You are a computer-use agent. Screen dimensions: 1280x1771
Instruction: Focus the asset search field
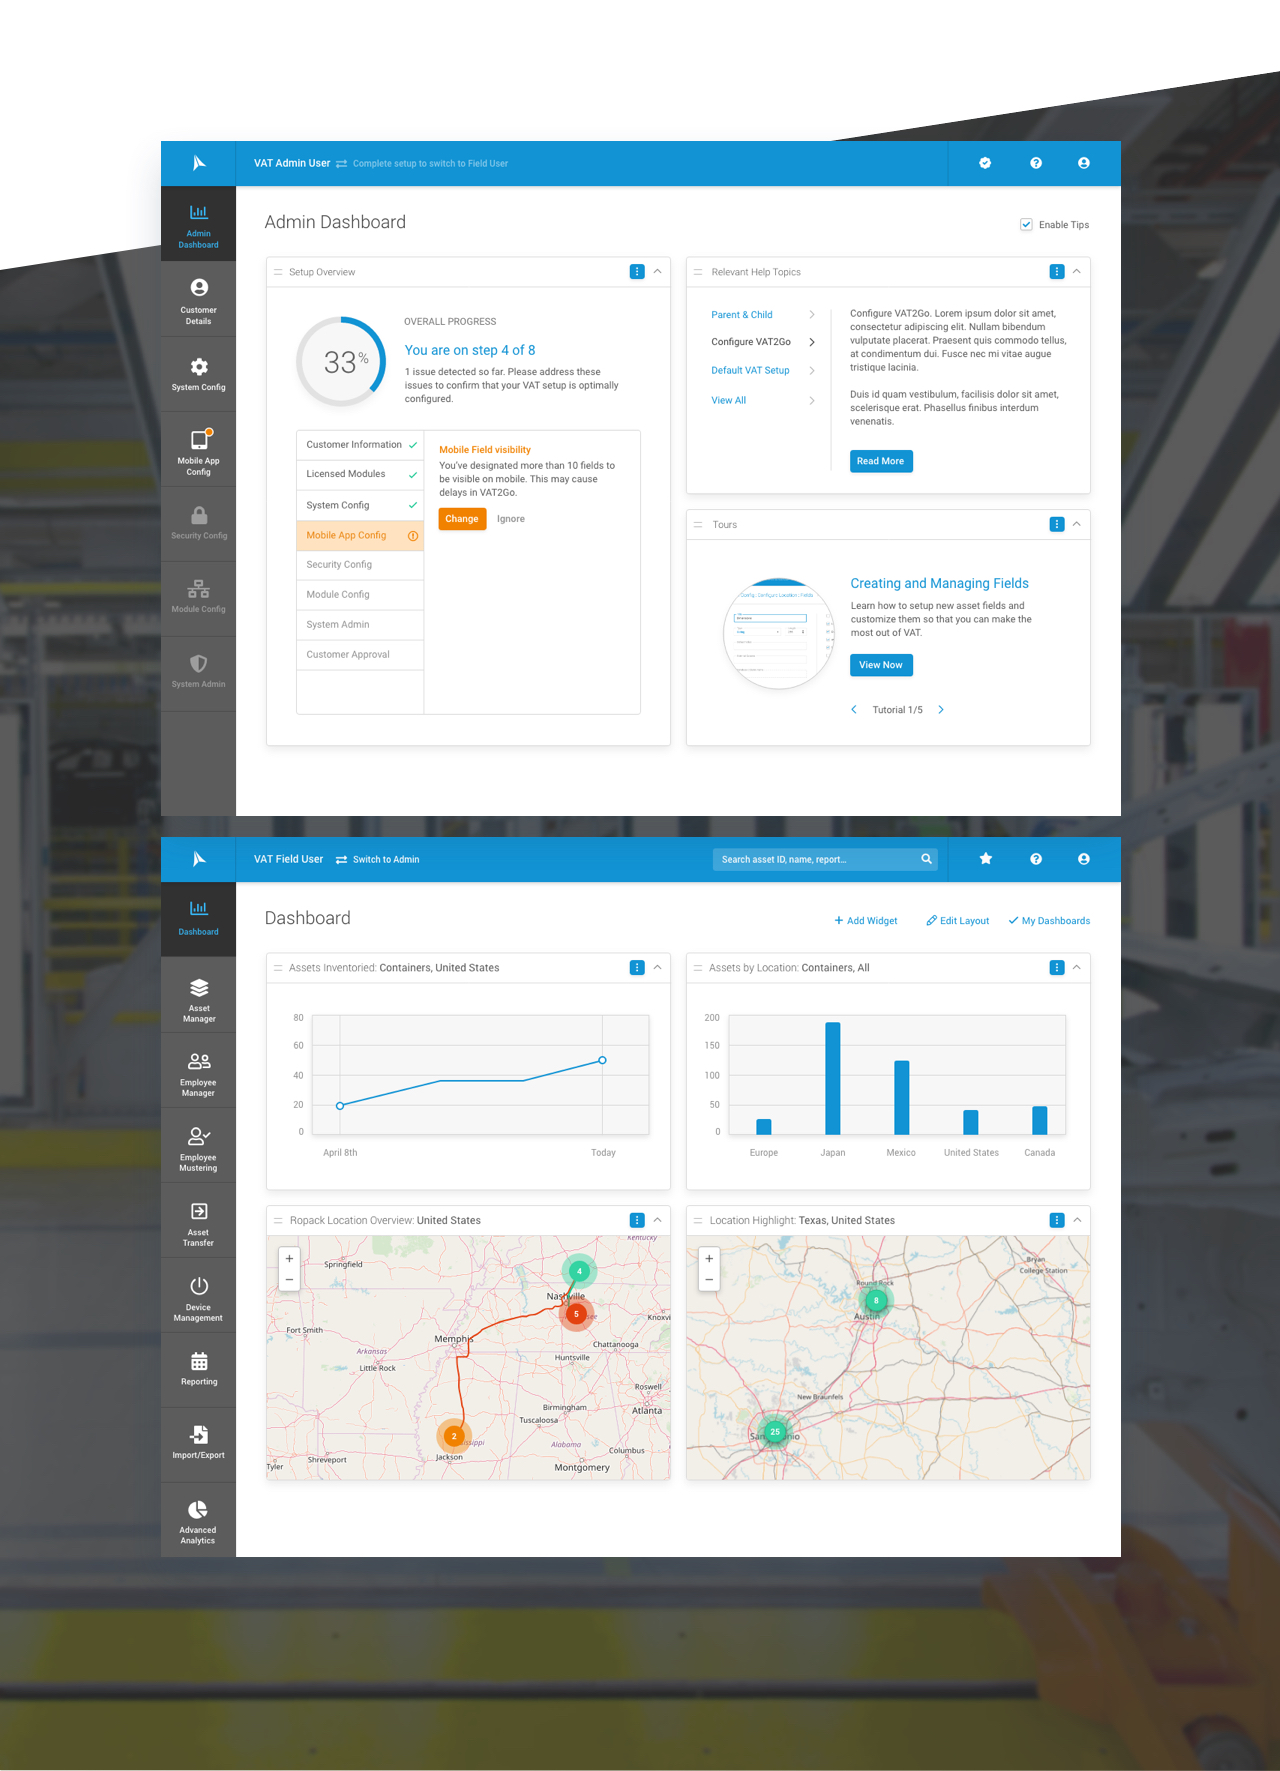(x=815, y=860)
